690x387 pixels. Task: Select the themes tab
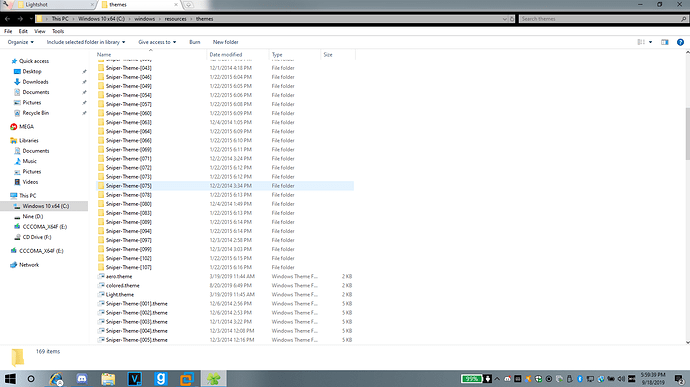point(138,5)
